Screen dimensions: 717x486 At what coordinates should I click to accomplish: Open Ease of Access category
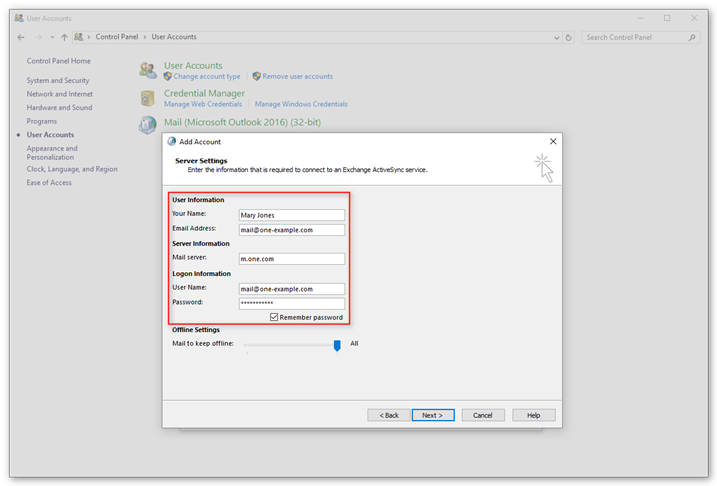(49, 183)
